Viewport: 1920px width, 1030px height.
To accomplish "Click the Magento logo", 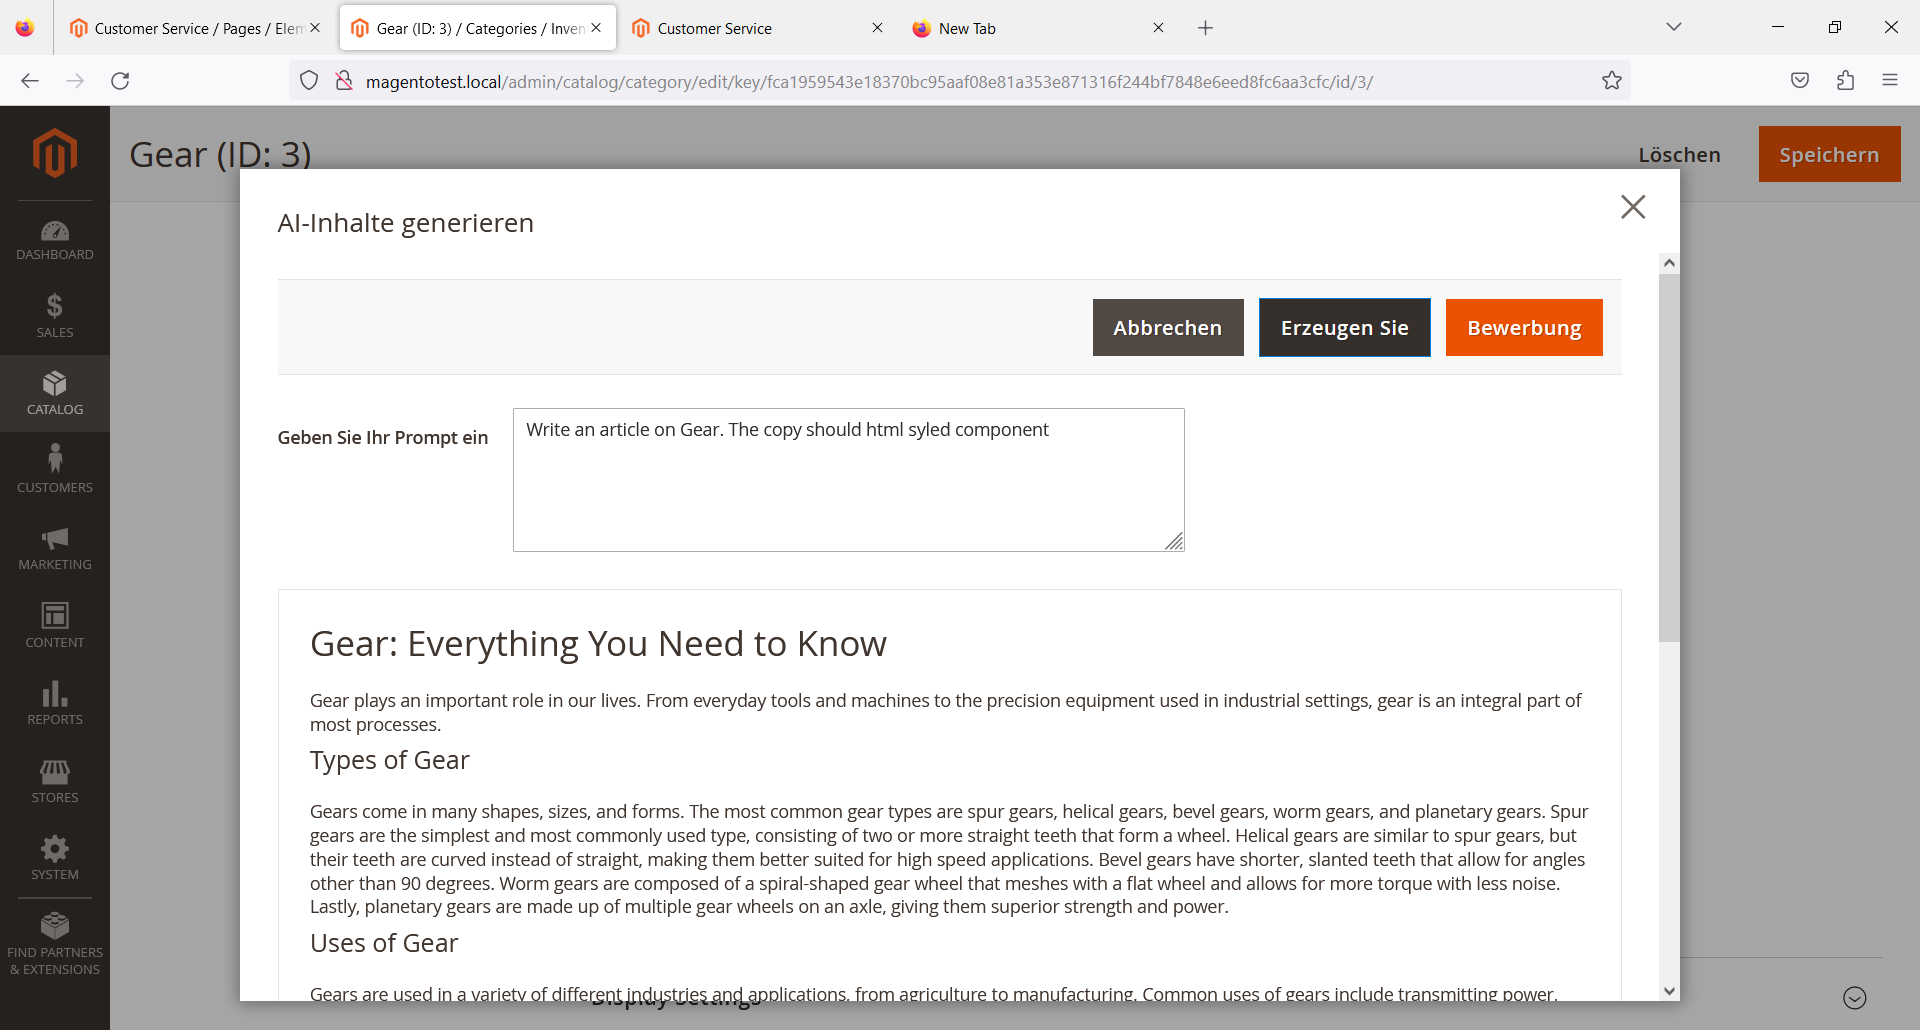I will click(x=54, y=153).
